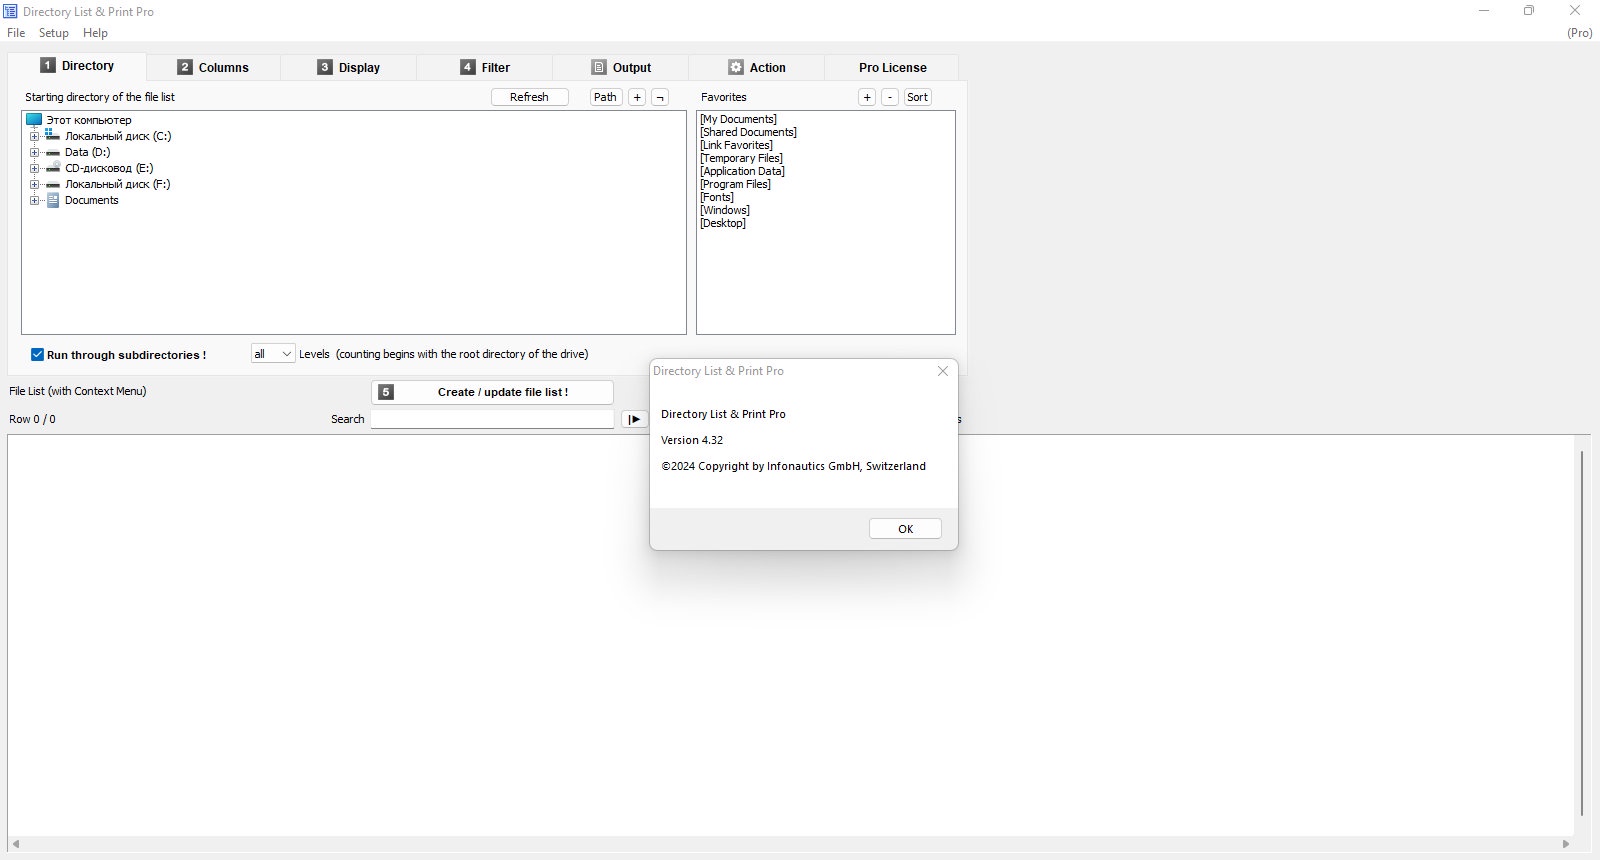Click the find-next arrow beside the Search field
The width and height of the screenshot is (1600, 860).
coord(634,419)
